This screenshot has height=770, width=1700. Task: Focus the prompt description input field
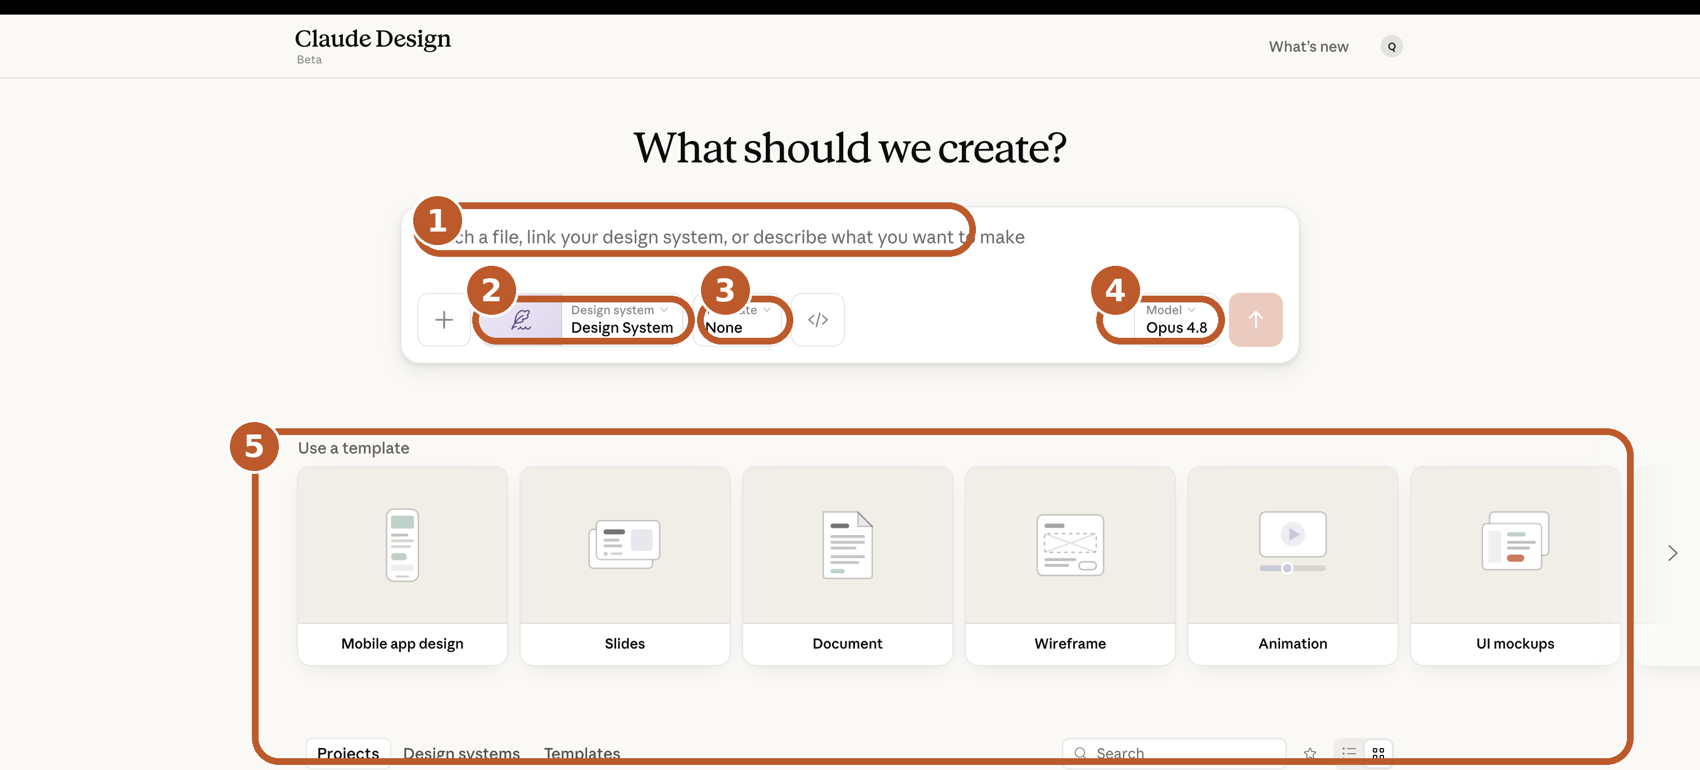tap(850, 237)
